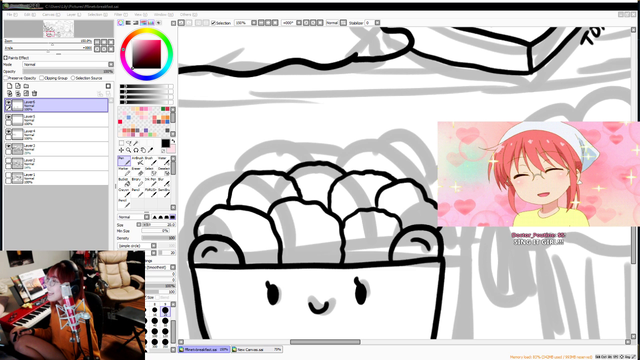Toggle the RGB slider panel icon
Screen dimensions: 640x360
tap(128, 23)
